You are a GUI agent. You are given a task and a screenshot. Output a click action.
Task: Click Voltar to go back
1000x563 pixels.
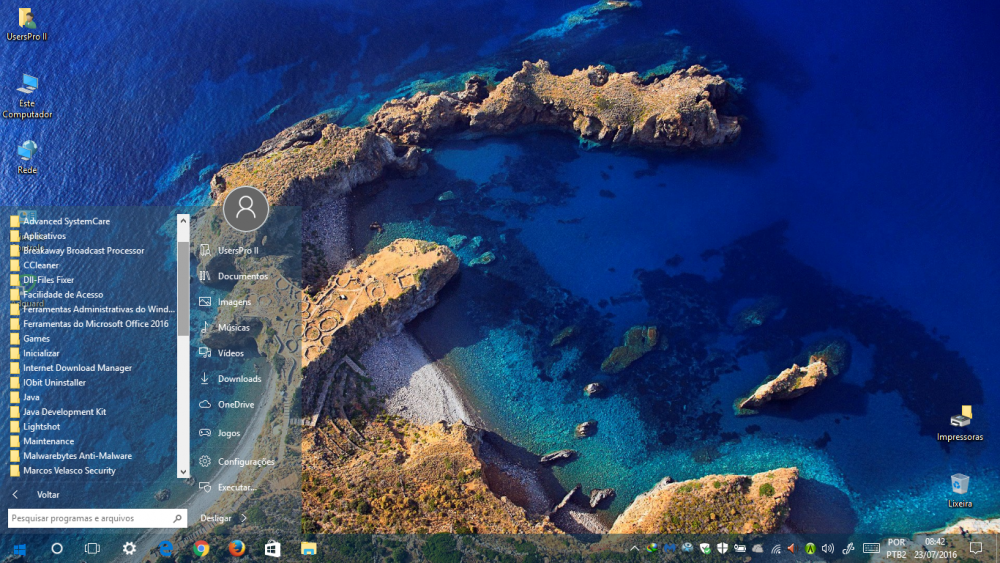[47, 494]
